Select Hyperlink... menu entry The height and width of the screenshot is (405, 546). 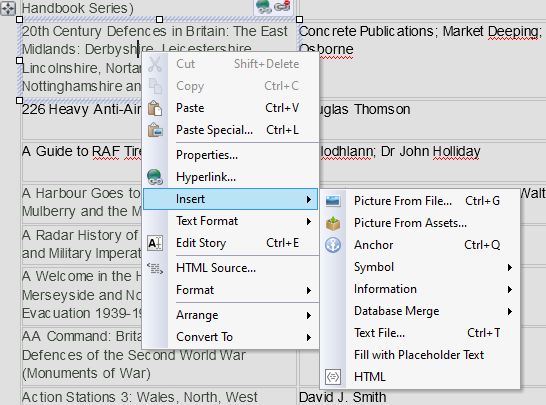point(231,177)
